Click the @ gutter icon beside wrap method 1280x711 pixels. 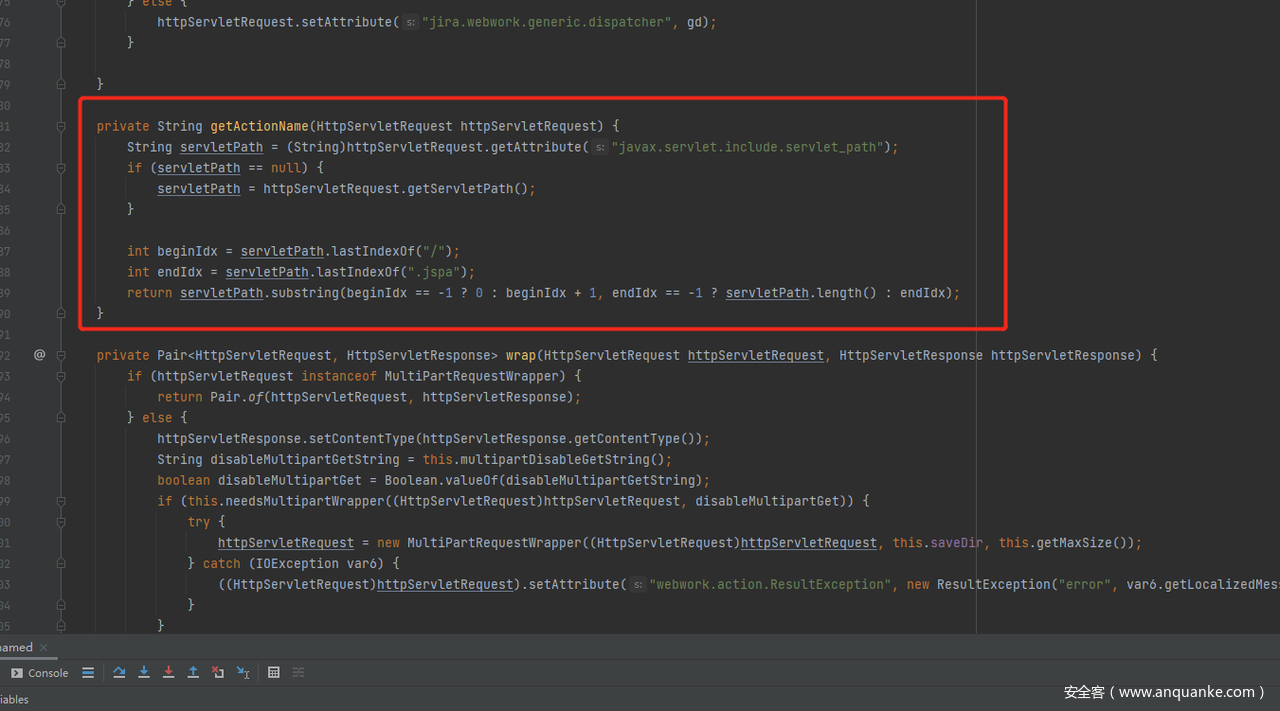click(x=39, y=355)
